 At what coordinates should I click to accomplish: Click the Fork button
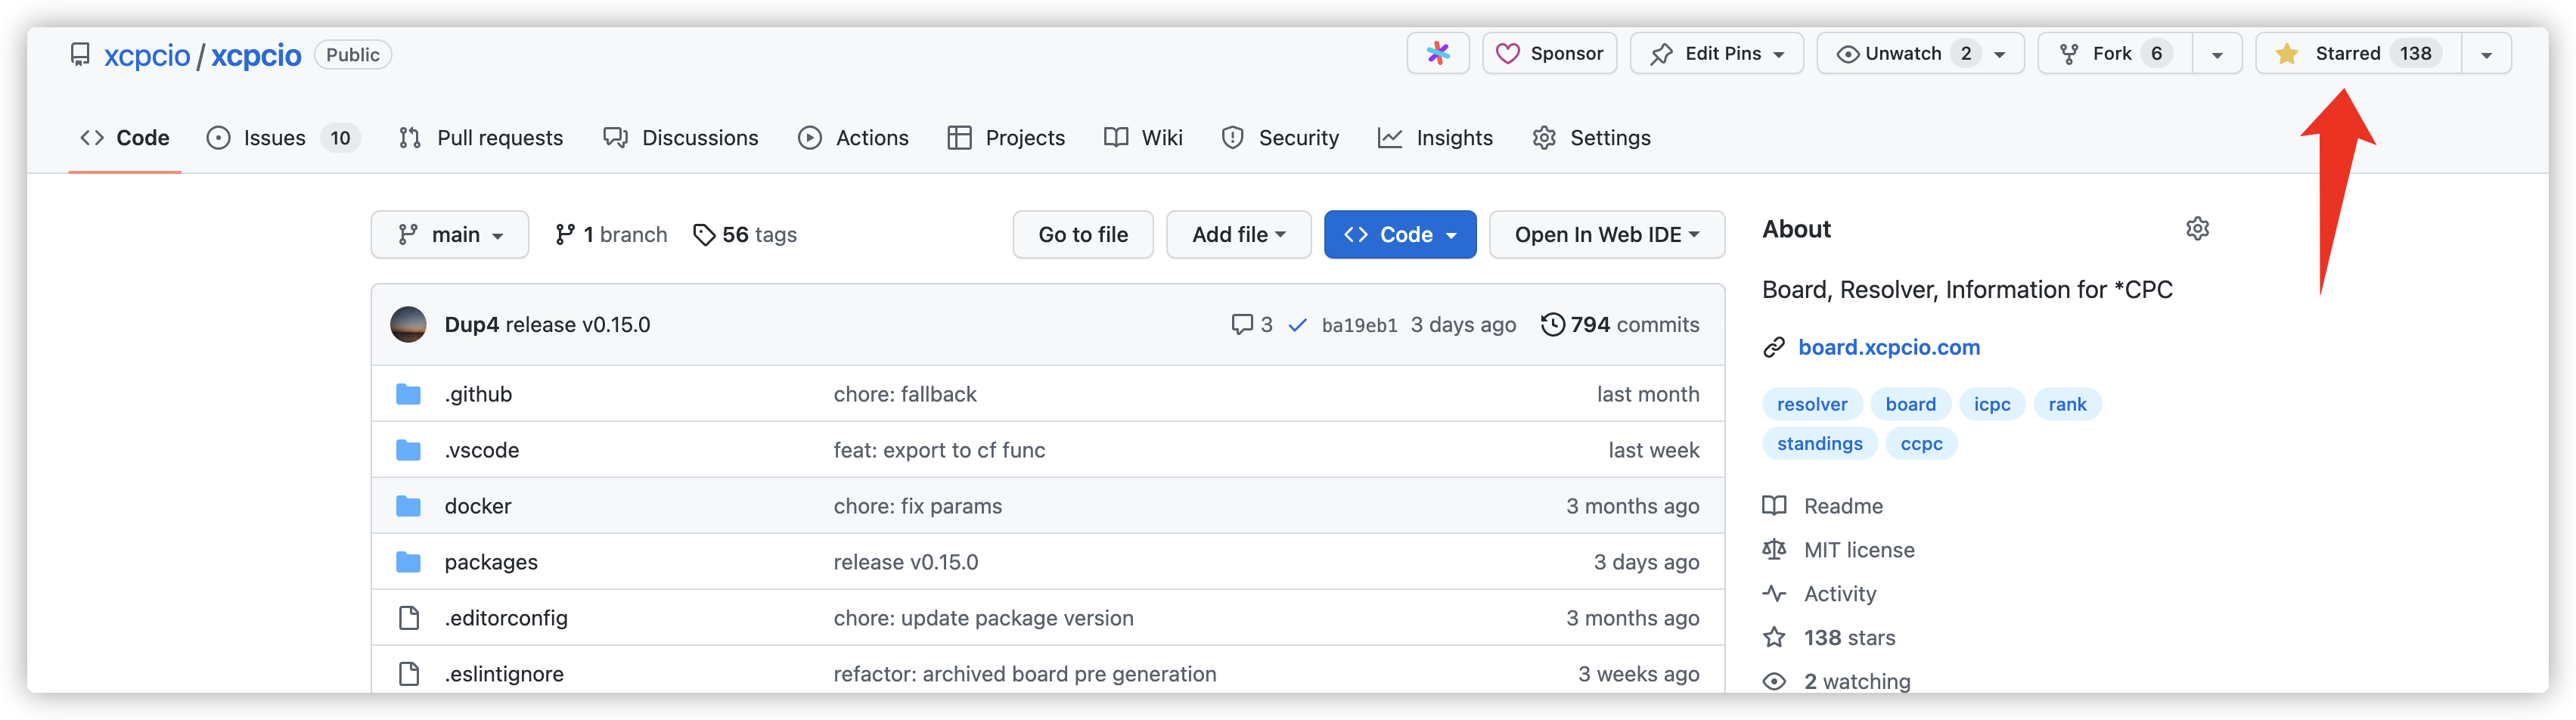pyautogui.click(x=2115, y=54)
